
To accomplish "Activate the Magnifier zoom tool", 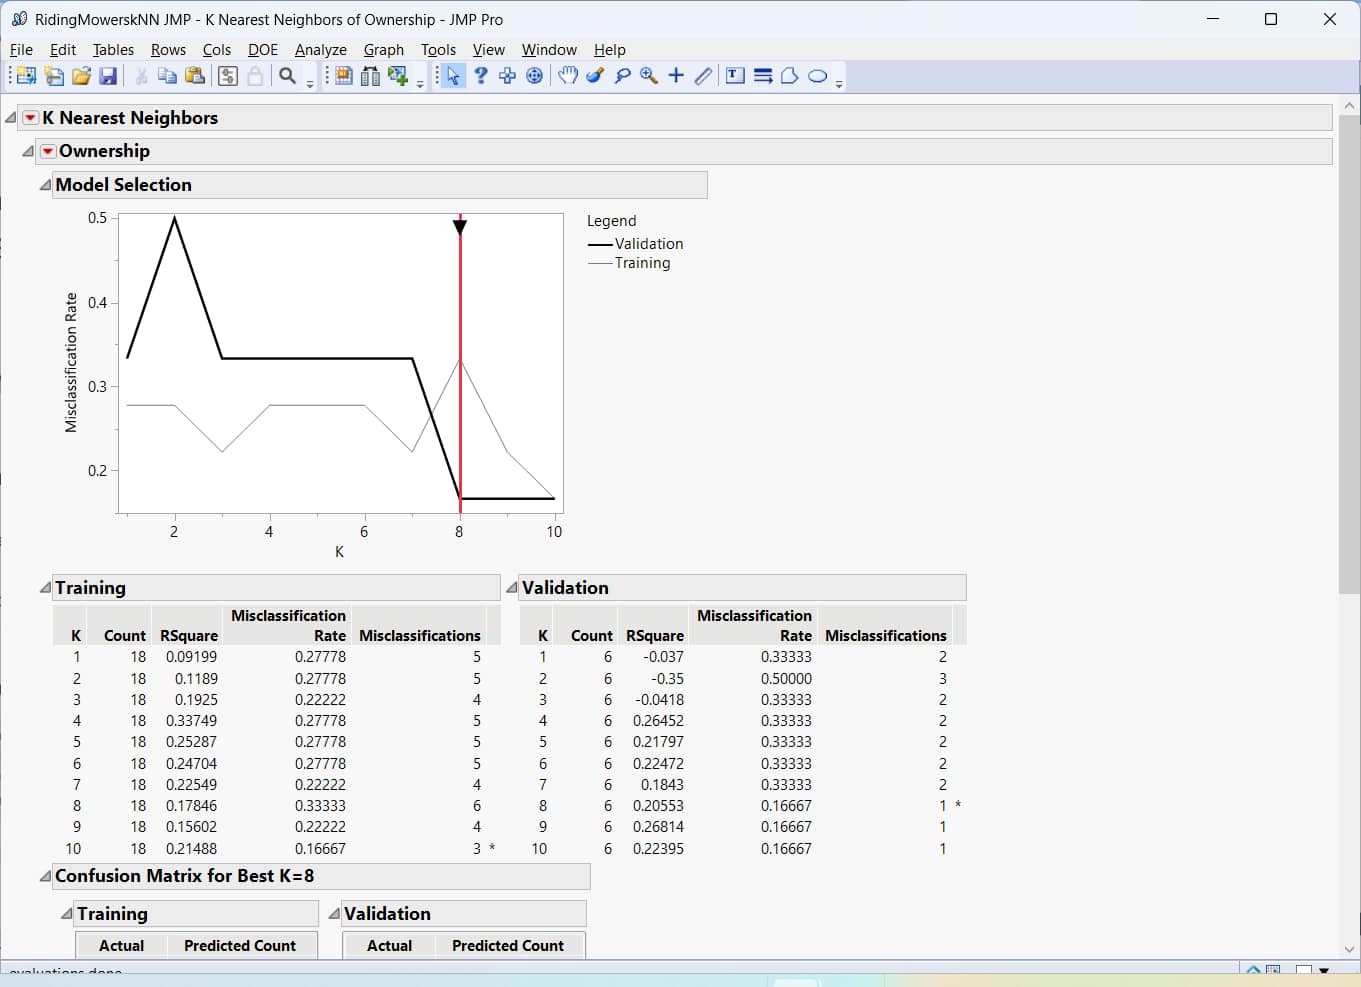I will [x=648, y=75].
